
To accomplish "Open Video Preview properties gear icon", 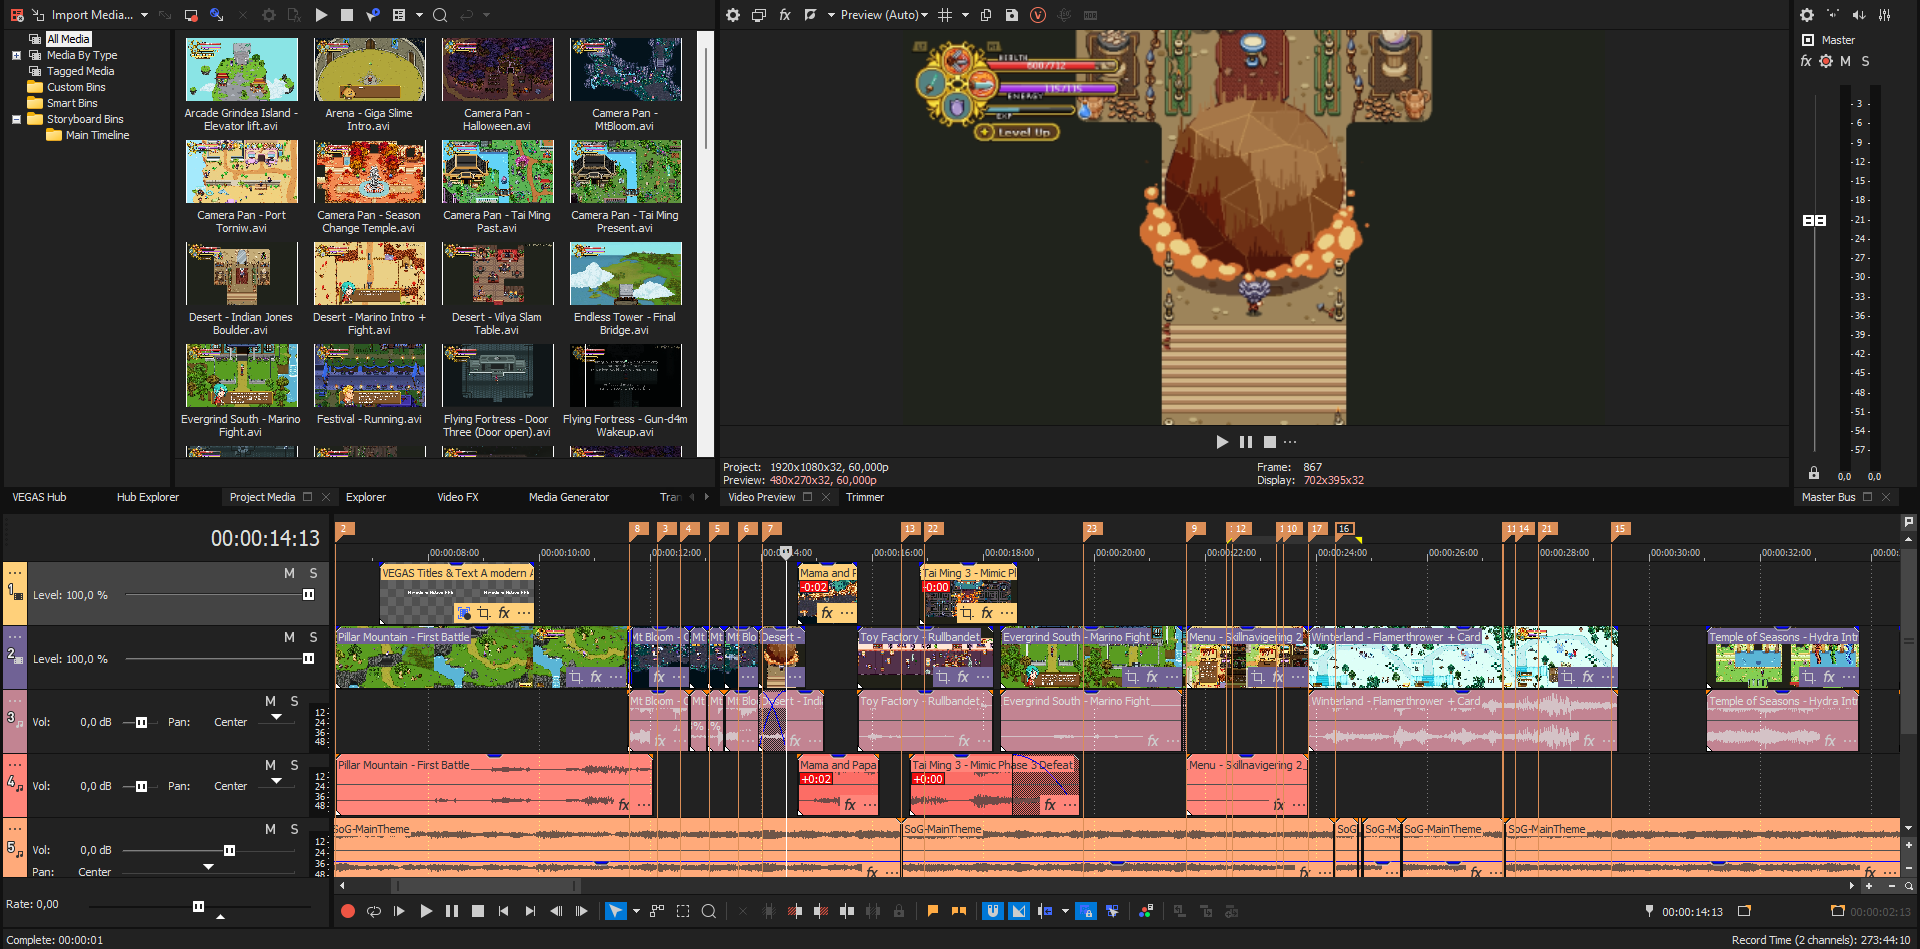I will tap(733, 15).
